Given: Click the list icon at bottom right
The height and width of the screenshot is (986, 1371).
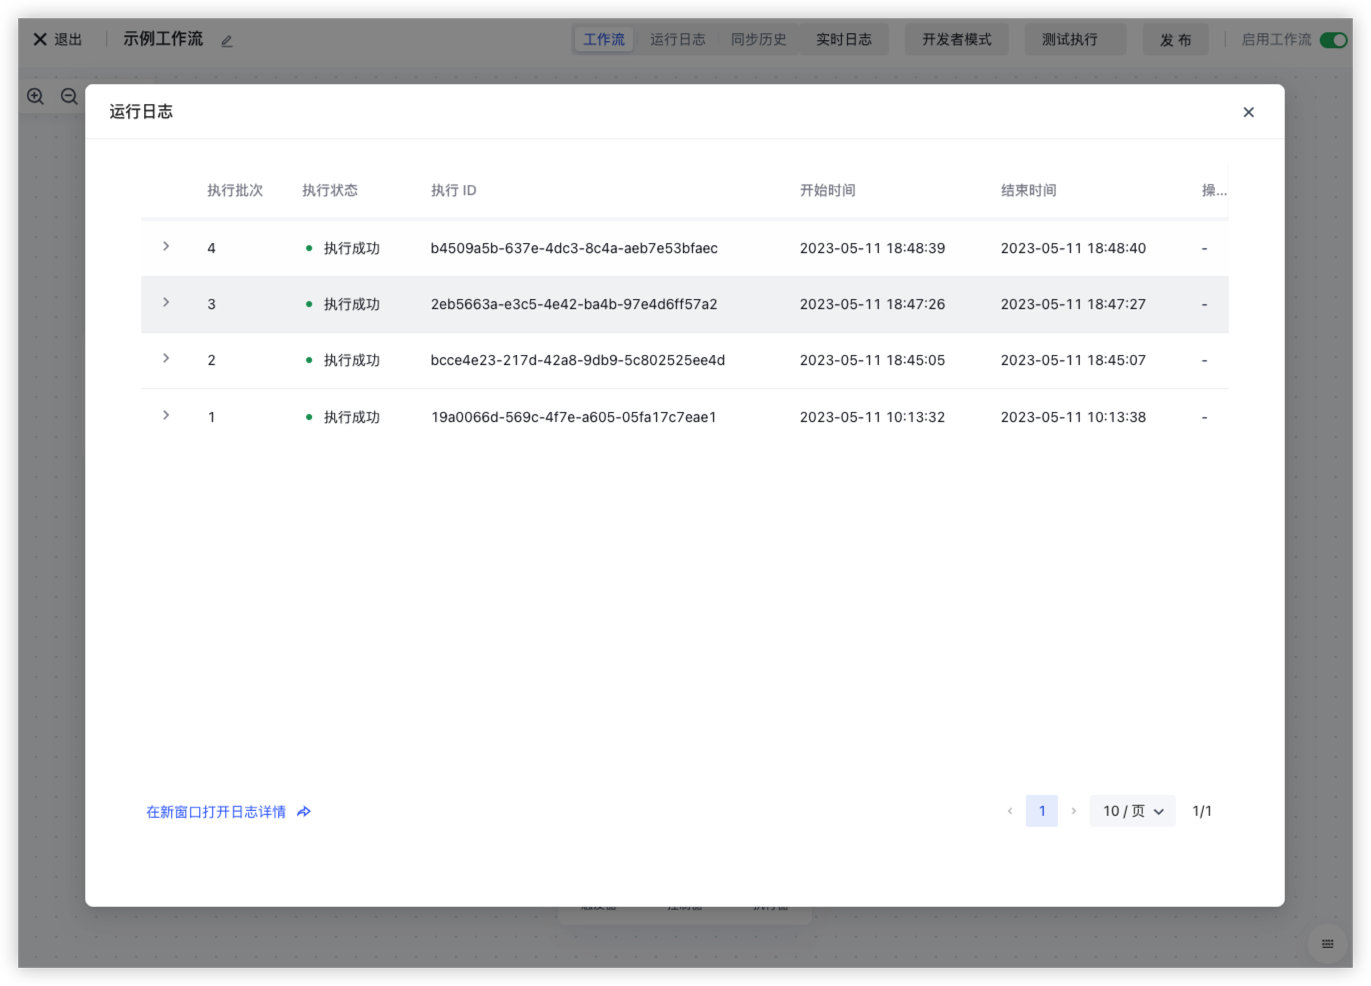Looking at the screenshot, I should (x=1327, y=944).
